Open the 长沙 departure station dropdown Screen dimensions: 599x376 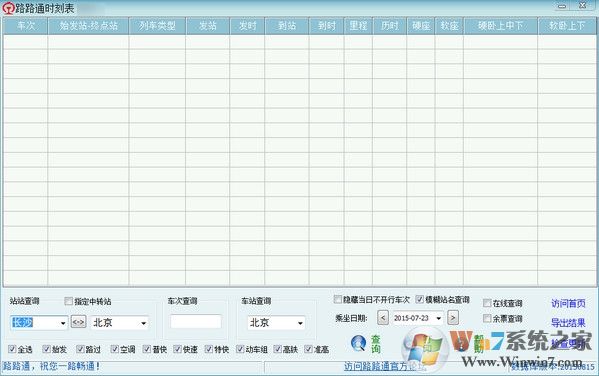[x=63, y=323]
